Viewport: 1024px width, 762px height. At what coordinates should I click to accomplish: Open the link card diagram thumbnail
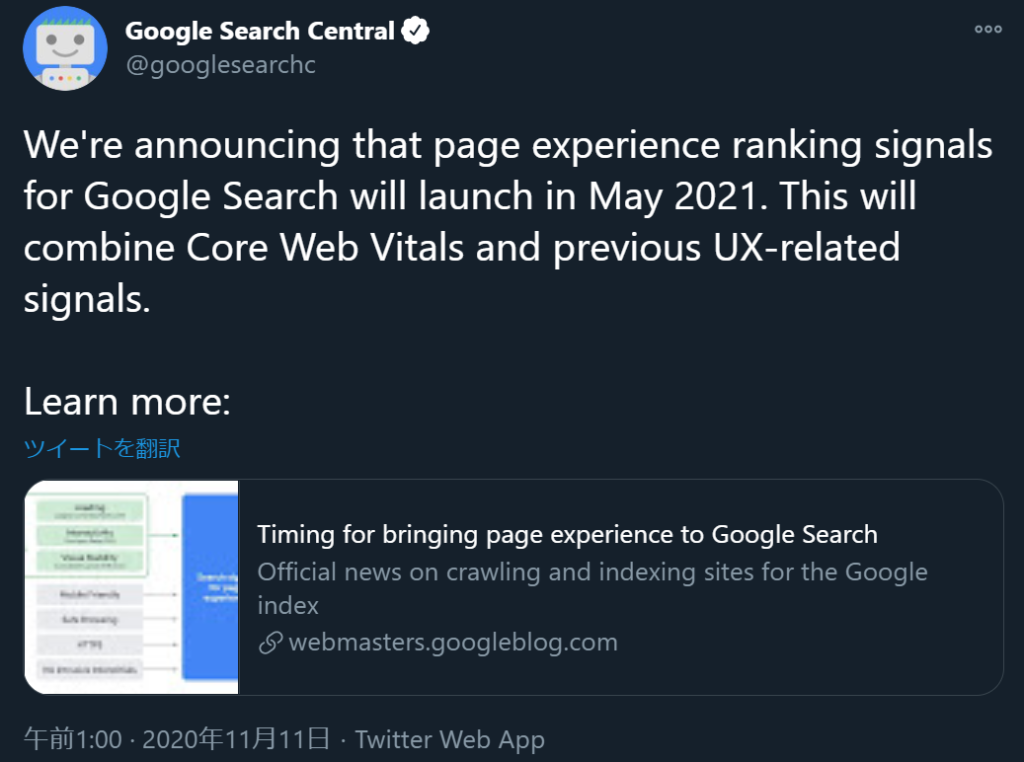(x=132, y=586)
